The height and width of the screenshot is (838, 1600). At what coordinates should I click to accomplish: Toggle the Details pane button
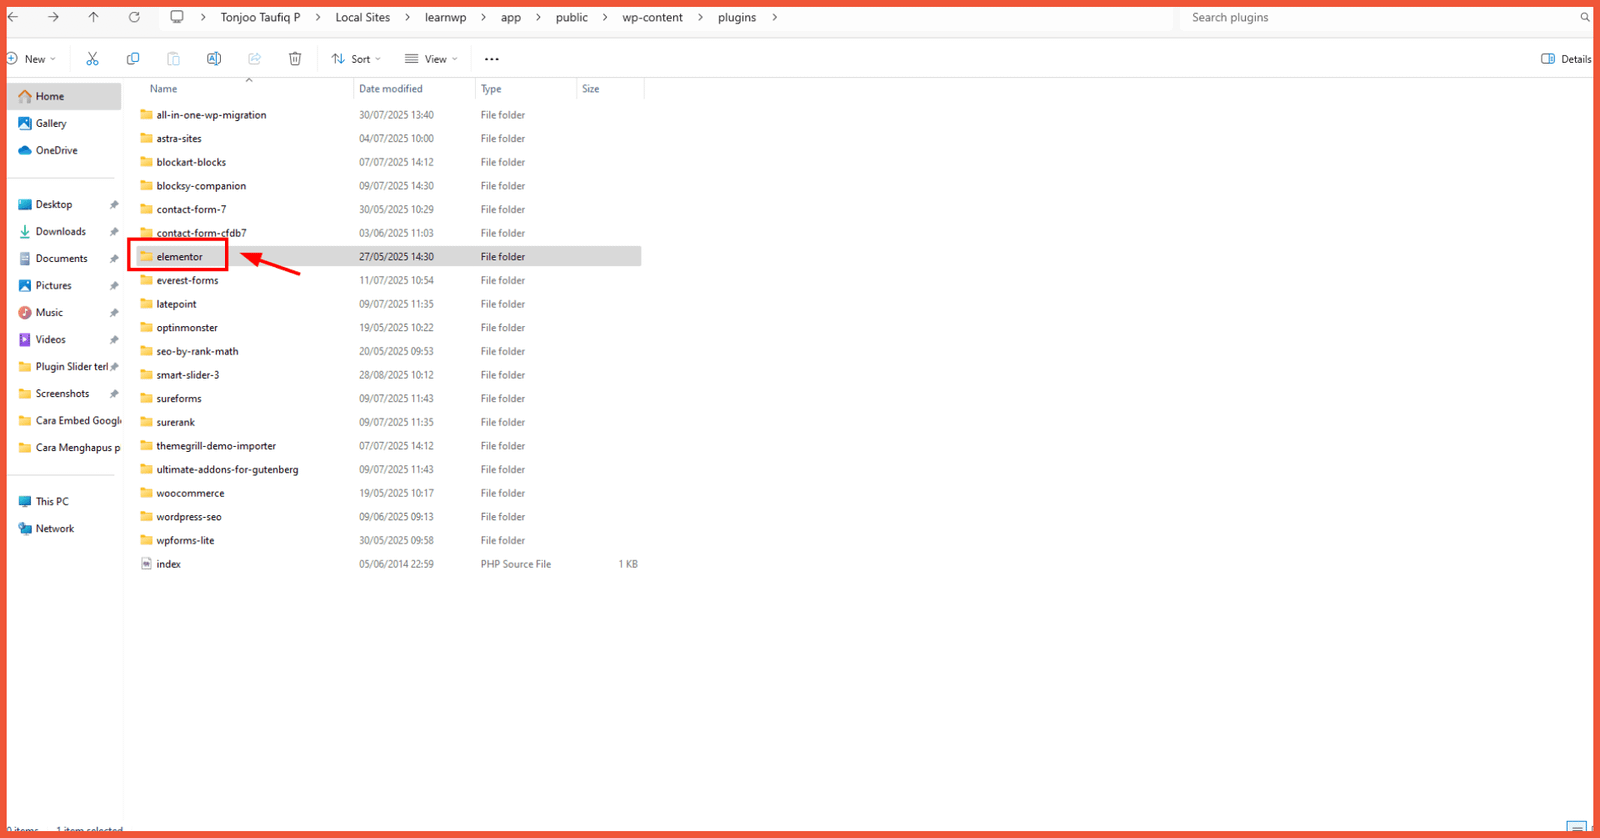click(x=1566, y=59)
